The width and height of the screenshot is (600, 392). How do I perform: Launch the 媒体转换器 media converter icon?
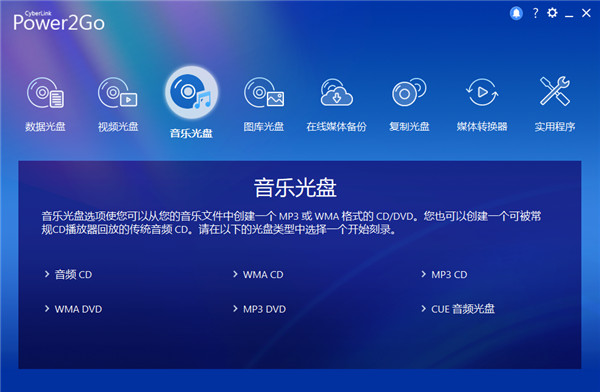482,92
